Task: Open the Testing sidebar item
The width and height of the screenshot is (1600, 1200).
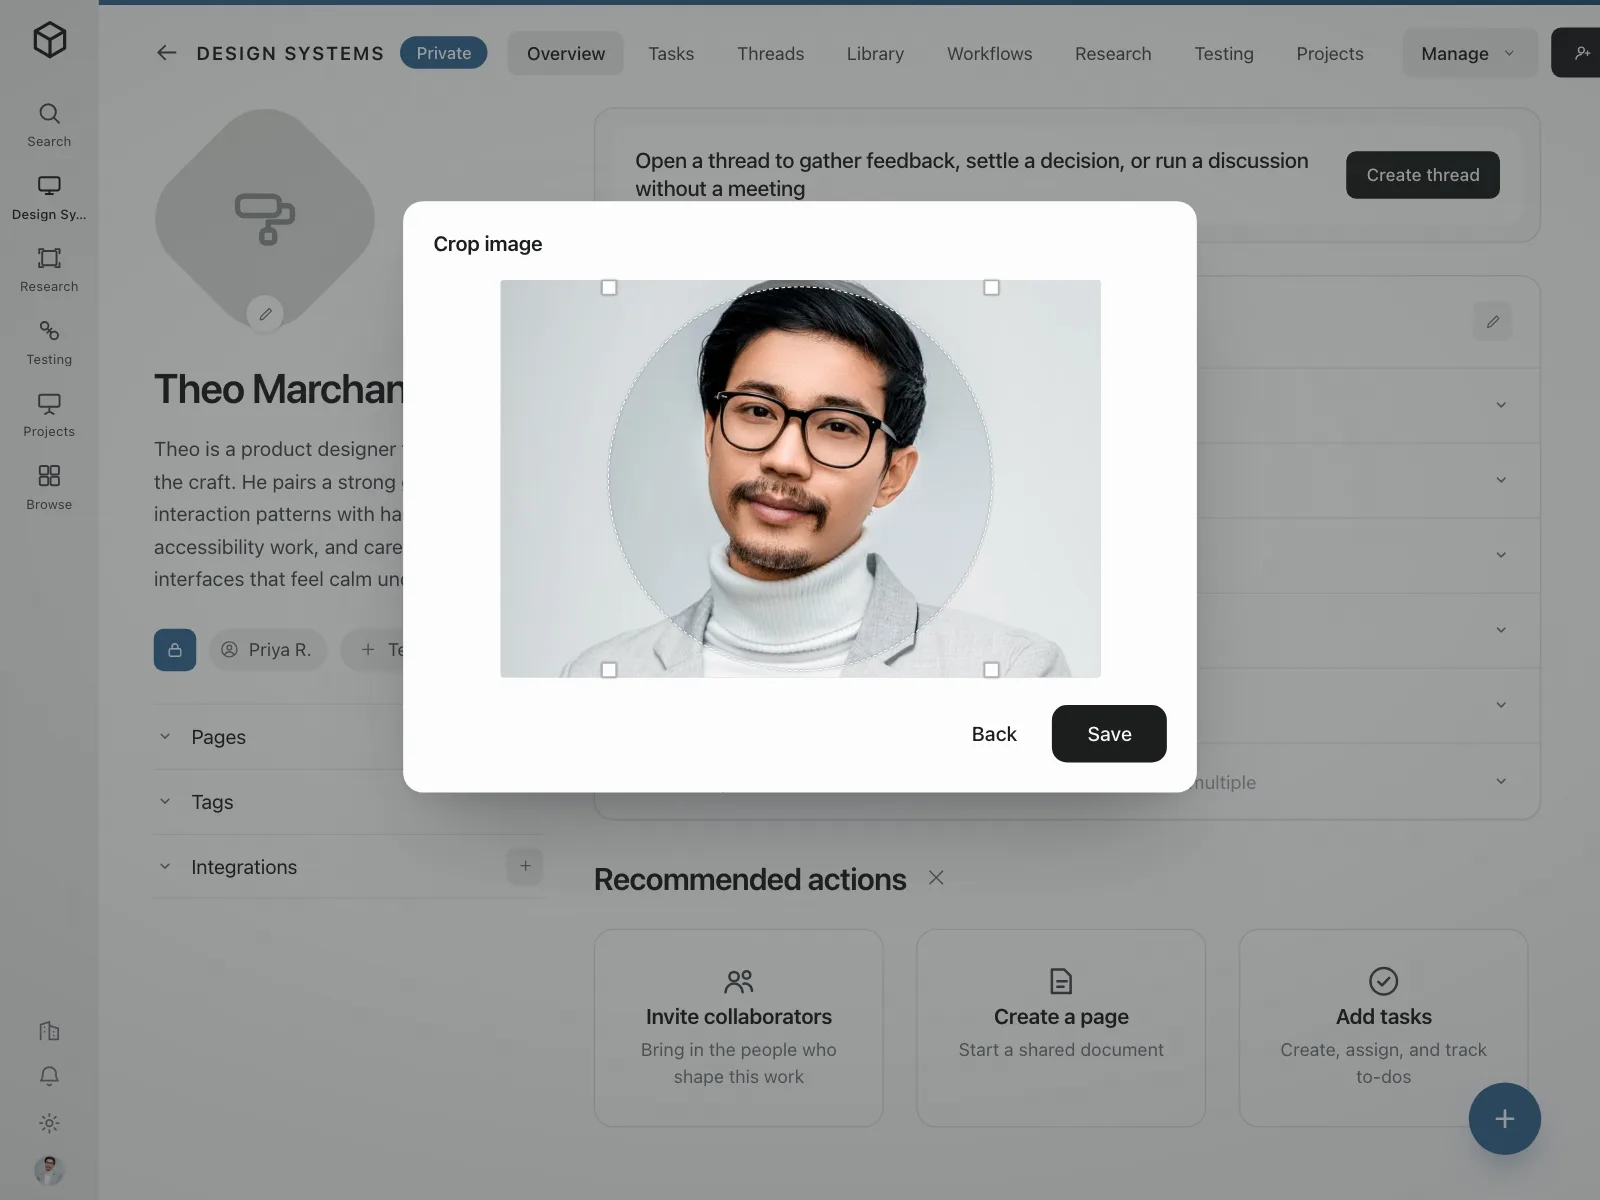Action: pos(49,343)
